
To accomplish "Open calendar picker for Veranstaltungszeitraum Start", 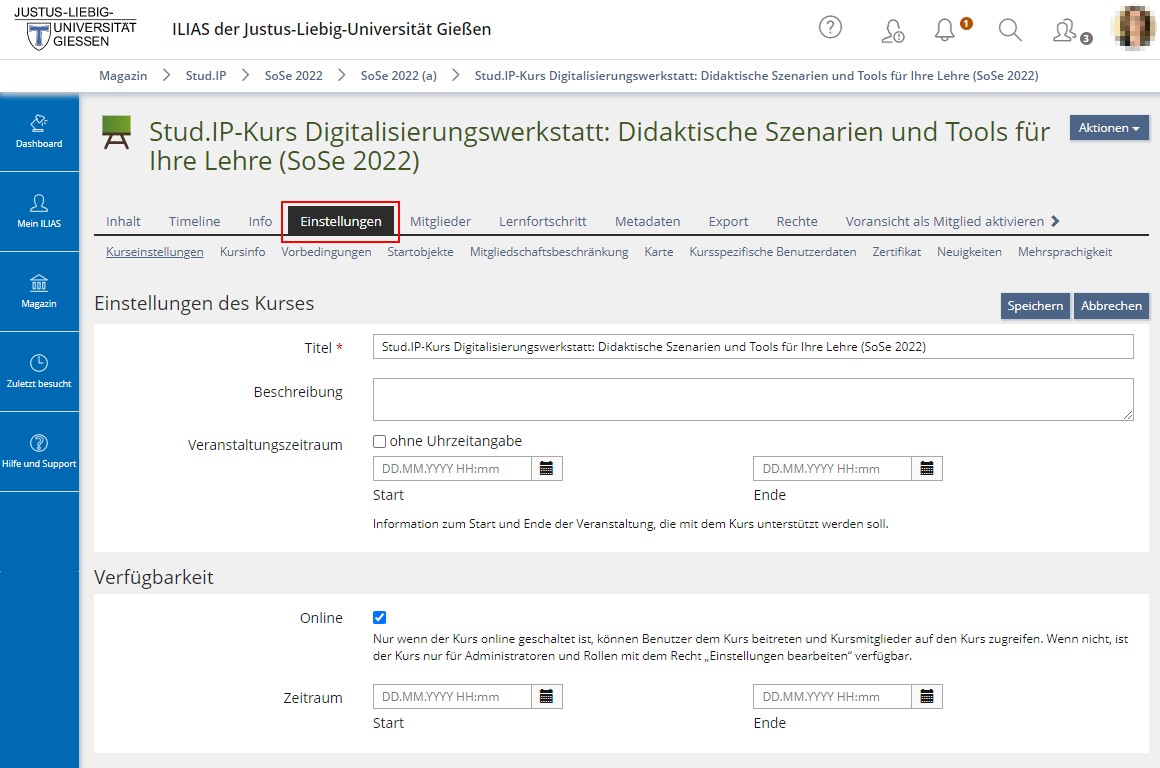I will coord(547,469).
